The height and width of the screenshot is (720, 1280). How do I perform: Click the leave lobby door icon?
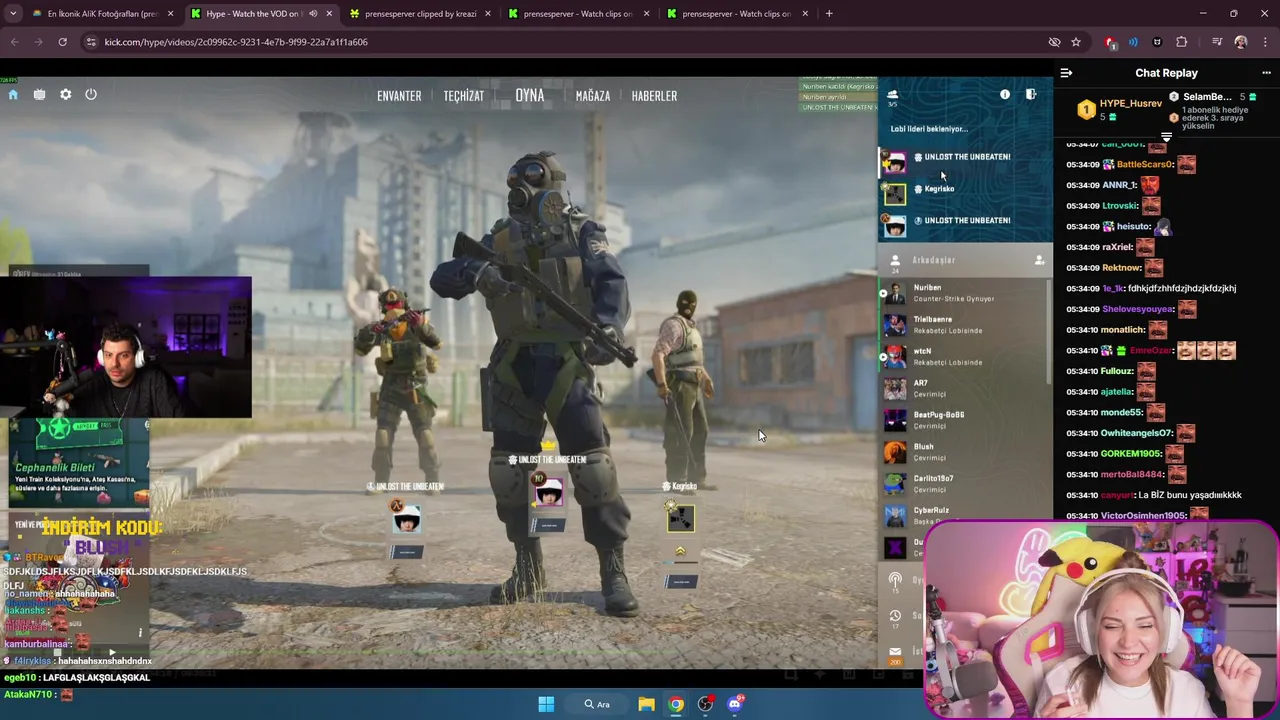coord(1031,94)
